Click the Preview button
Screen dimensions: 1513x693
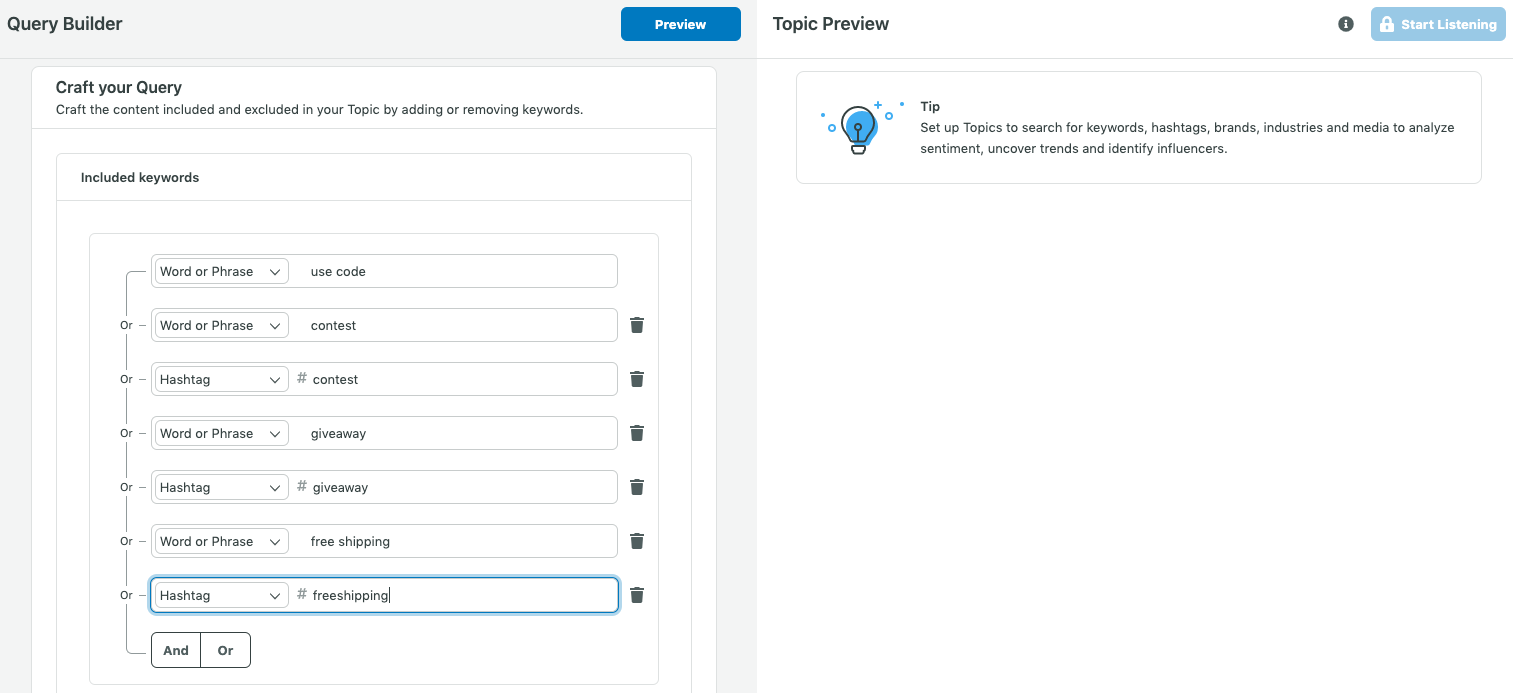(x=681, y=23)
